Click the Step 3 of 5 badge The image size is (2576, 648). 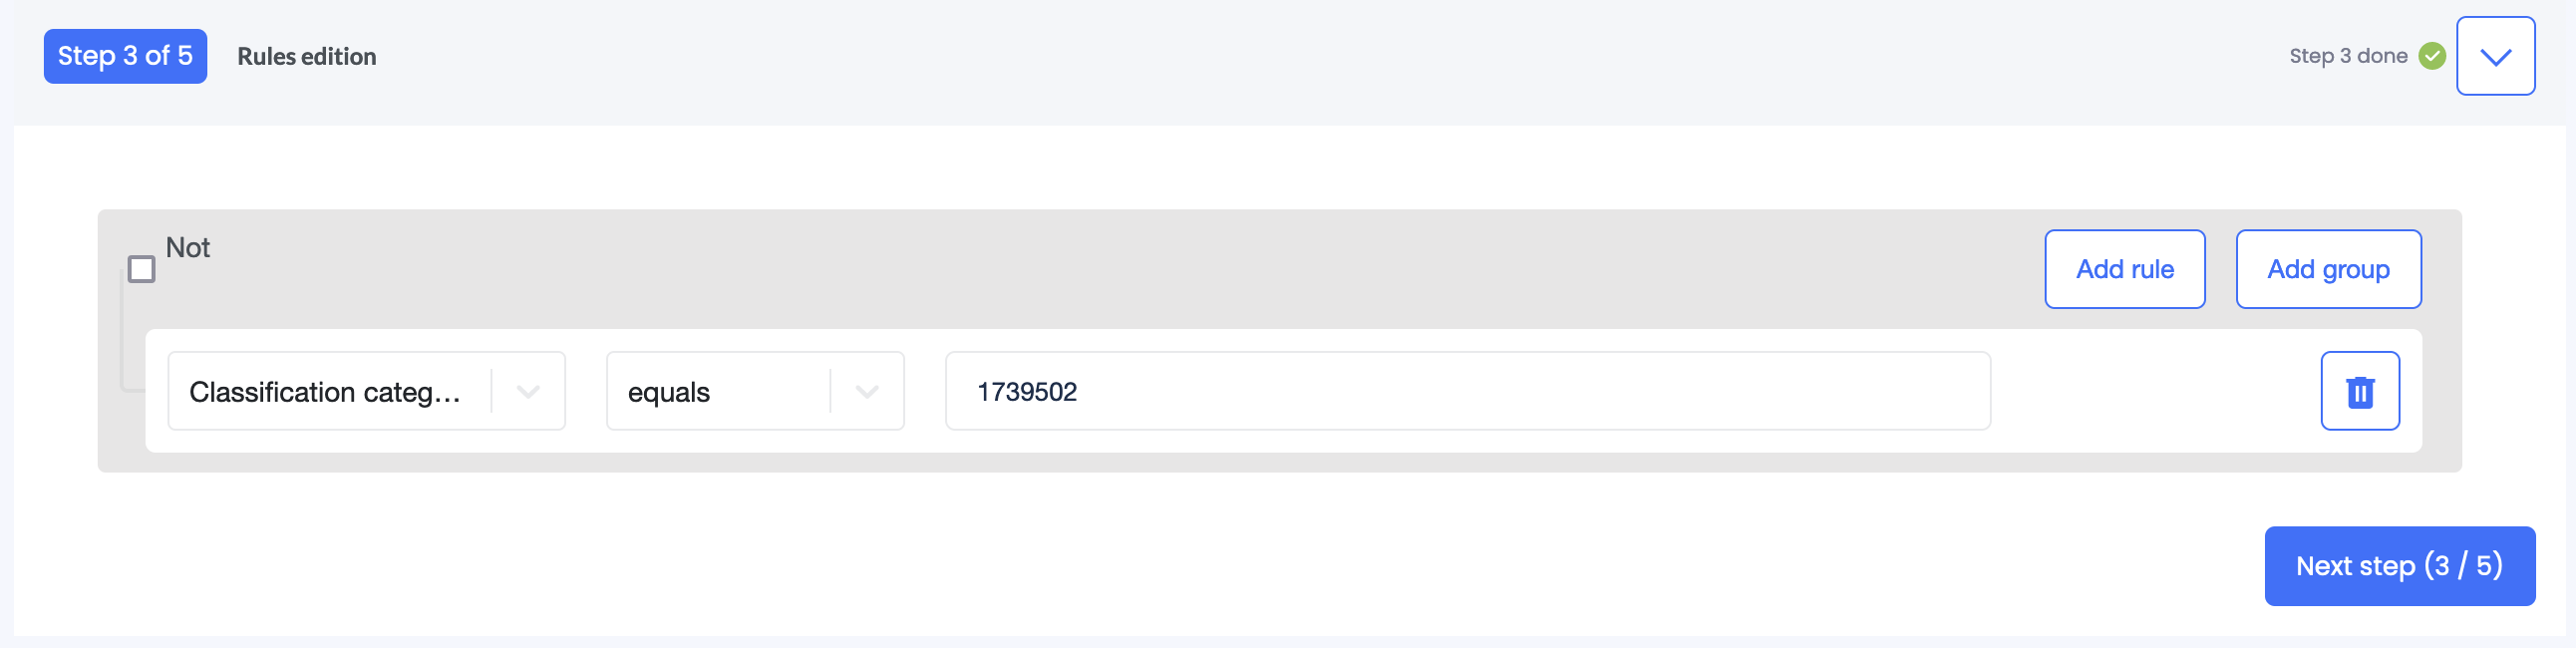coord(124,56)
